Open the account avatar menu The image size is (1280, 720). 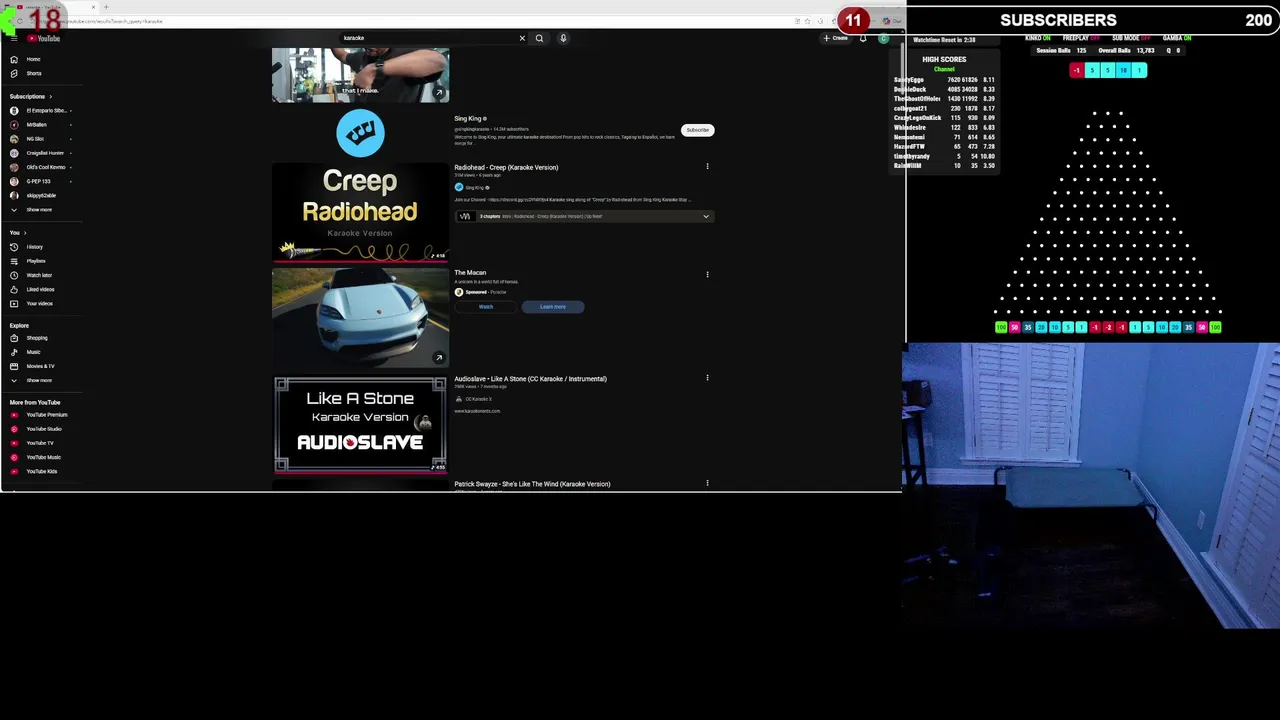click(x=883, y=38)
